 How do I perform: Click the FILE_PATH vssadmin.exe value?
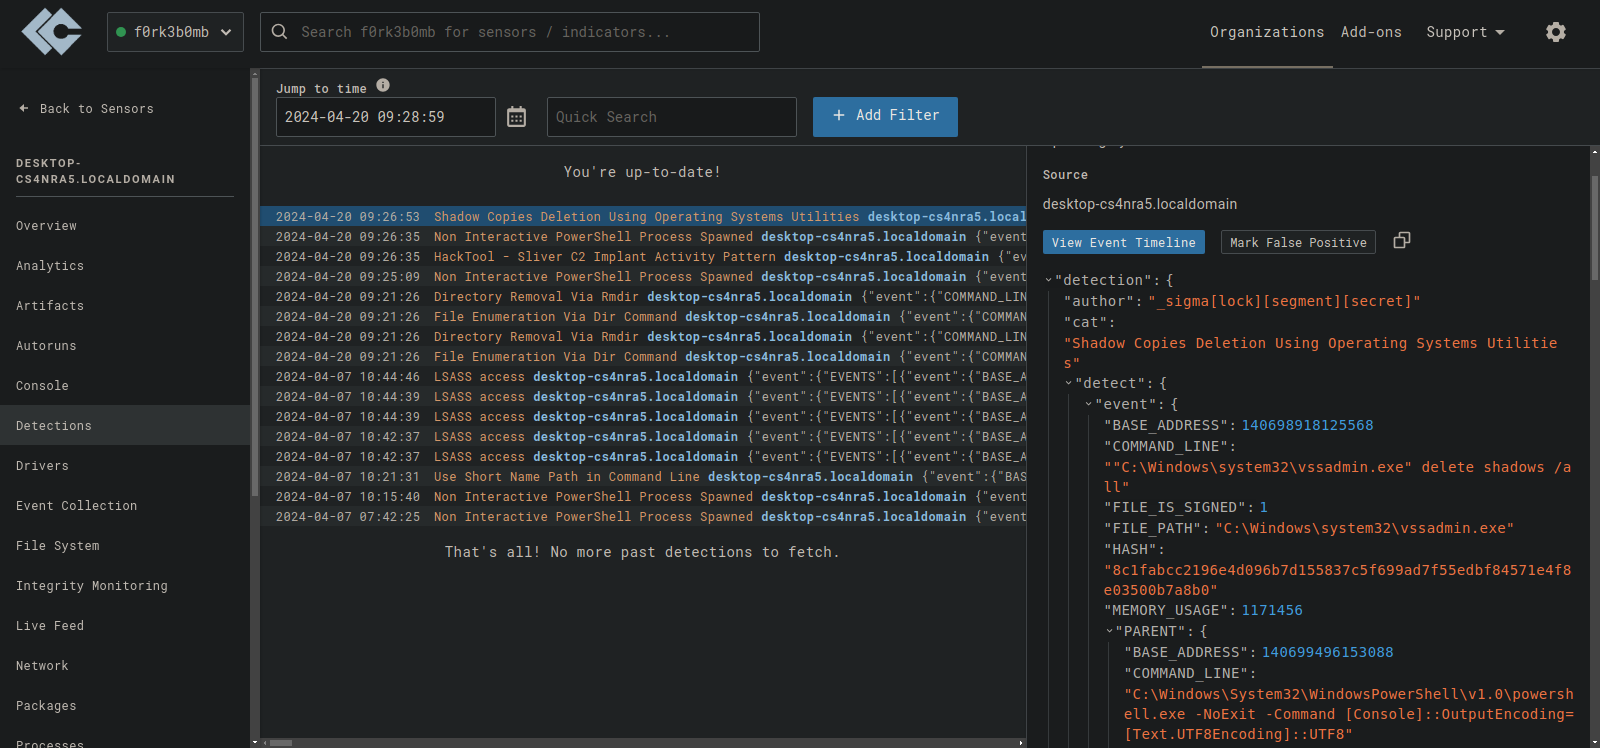click(x=1364, y=528)
